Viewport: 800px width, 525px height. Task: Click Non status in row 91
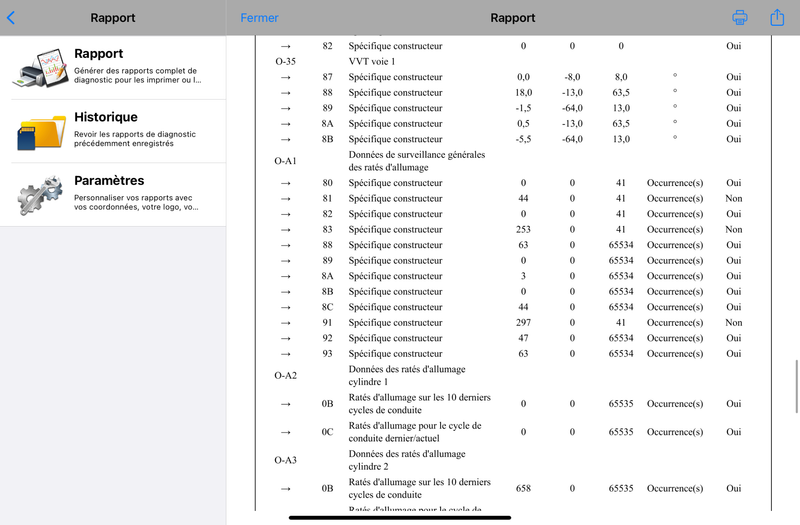pyautogui.click(x=734, y=322)
